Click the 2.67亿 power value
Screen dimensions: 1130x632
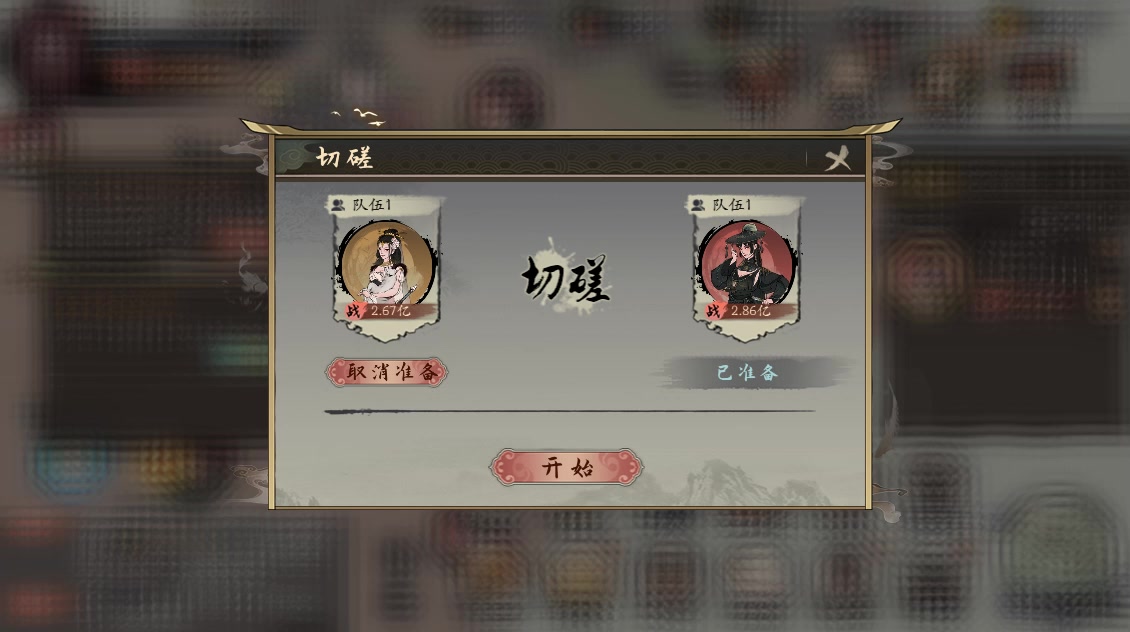click(390, 311)
